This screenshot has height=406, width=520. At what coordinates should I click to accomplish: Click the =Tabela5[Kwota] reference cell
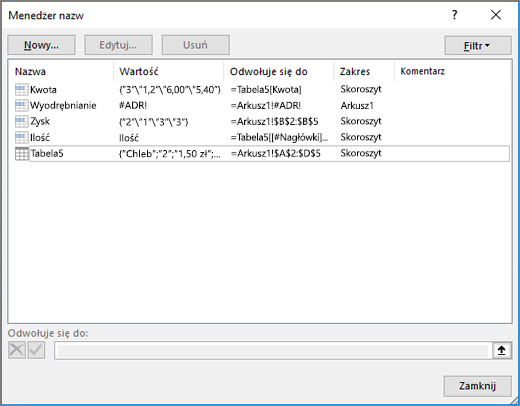click(x=266, y=89)
